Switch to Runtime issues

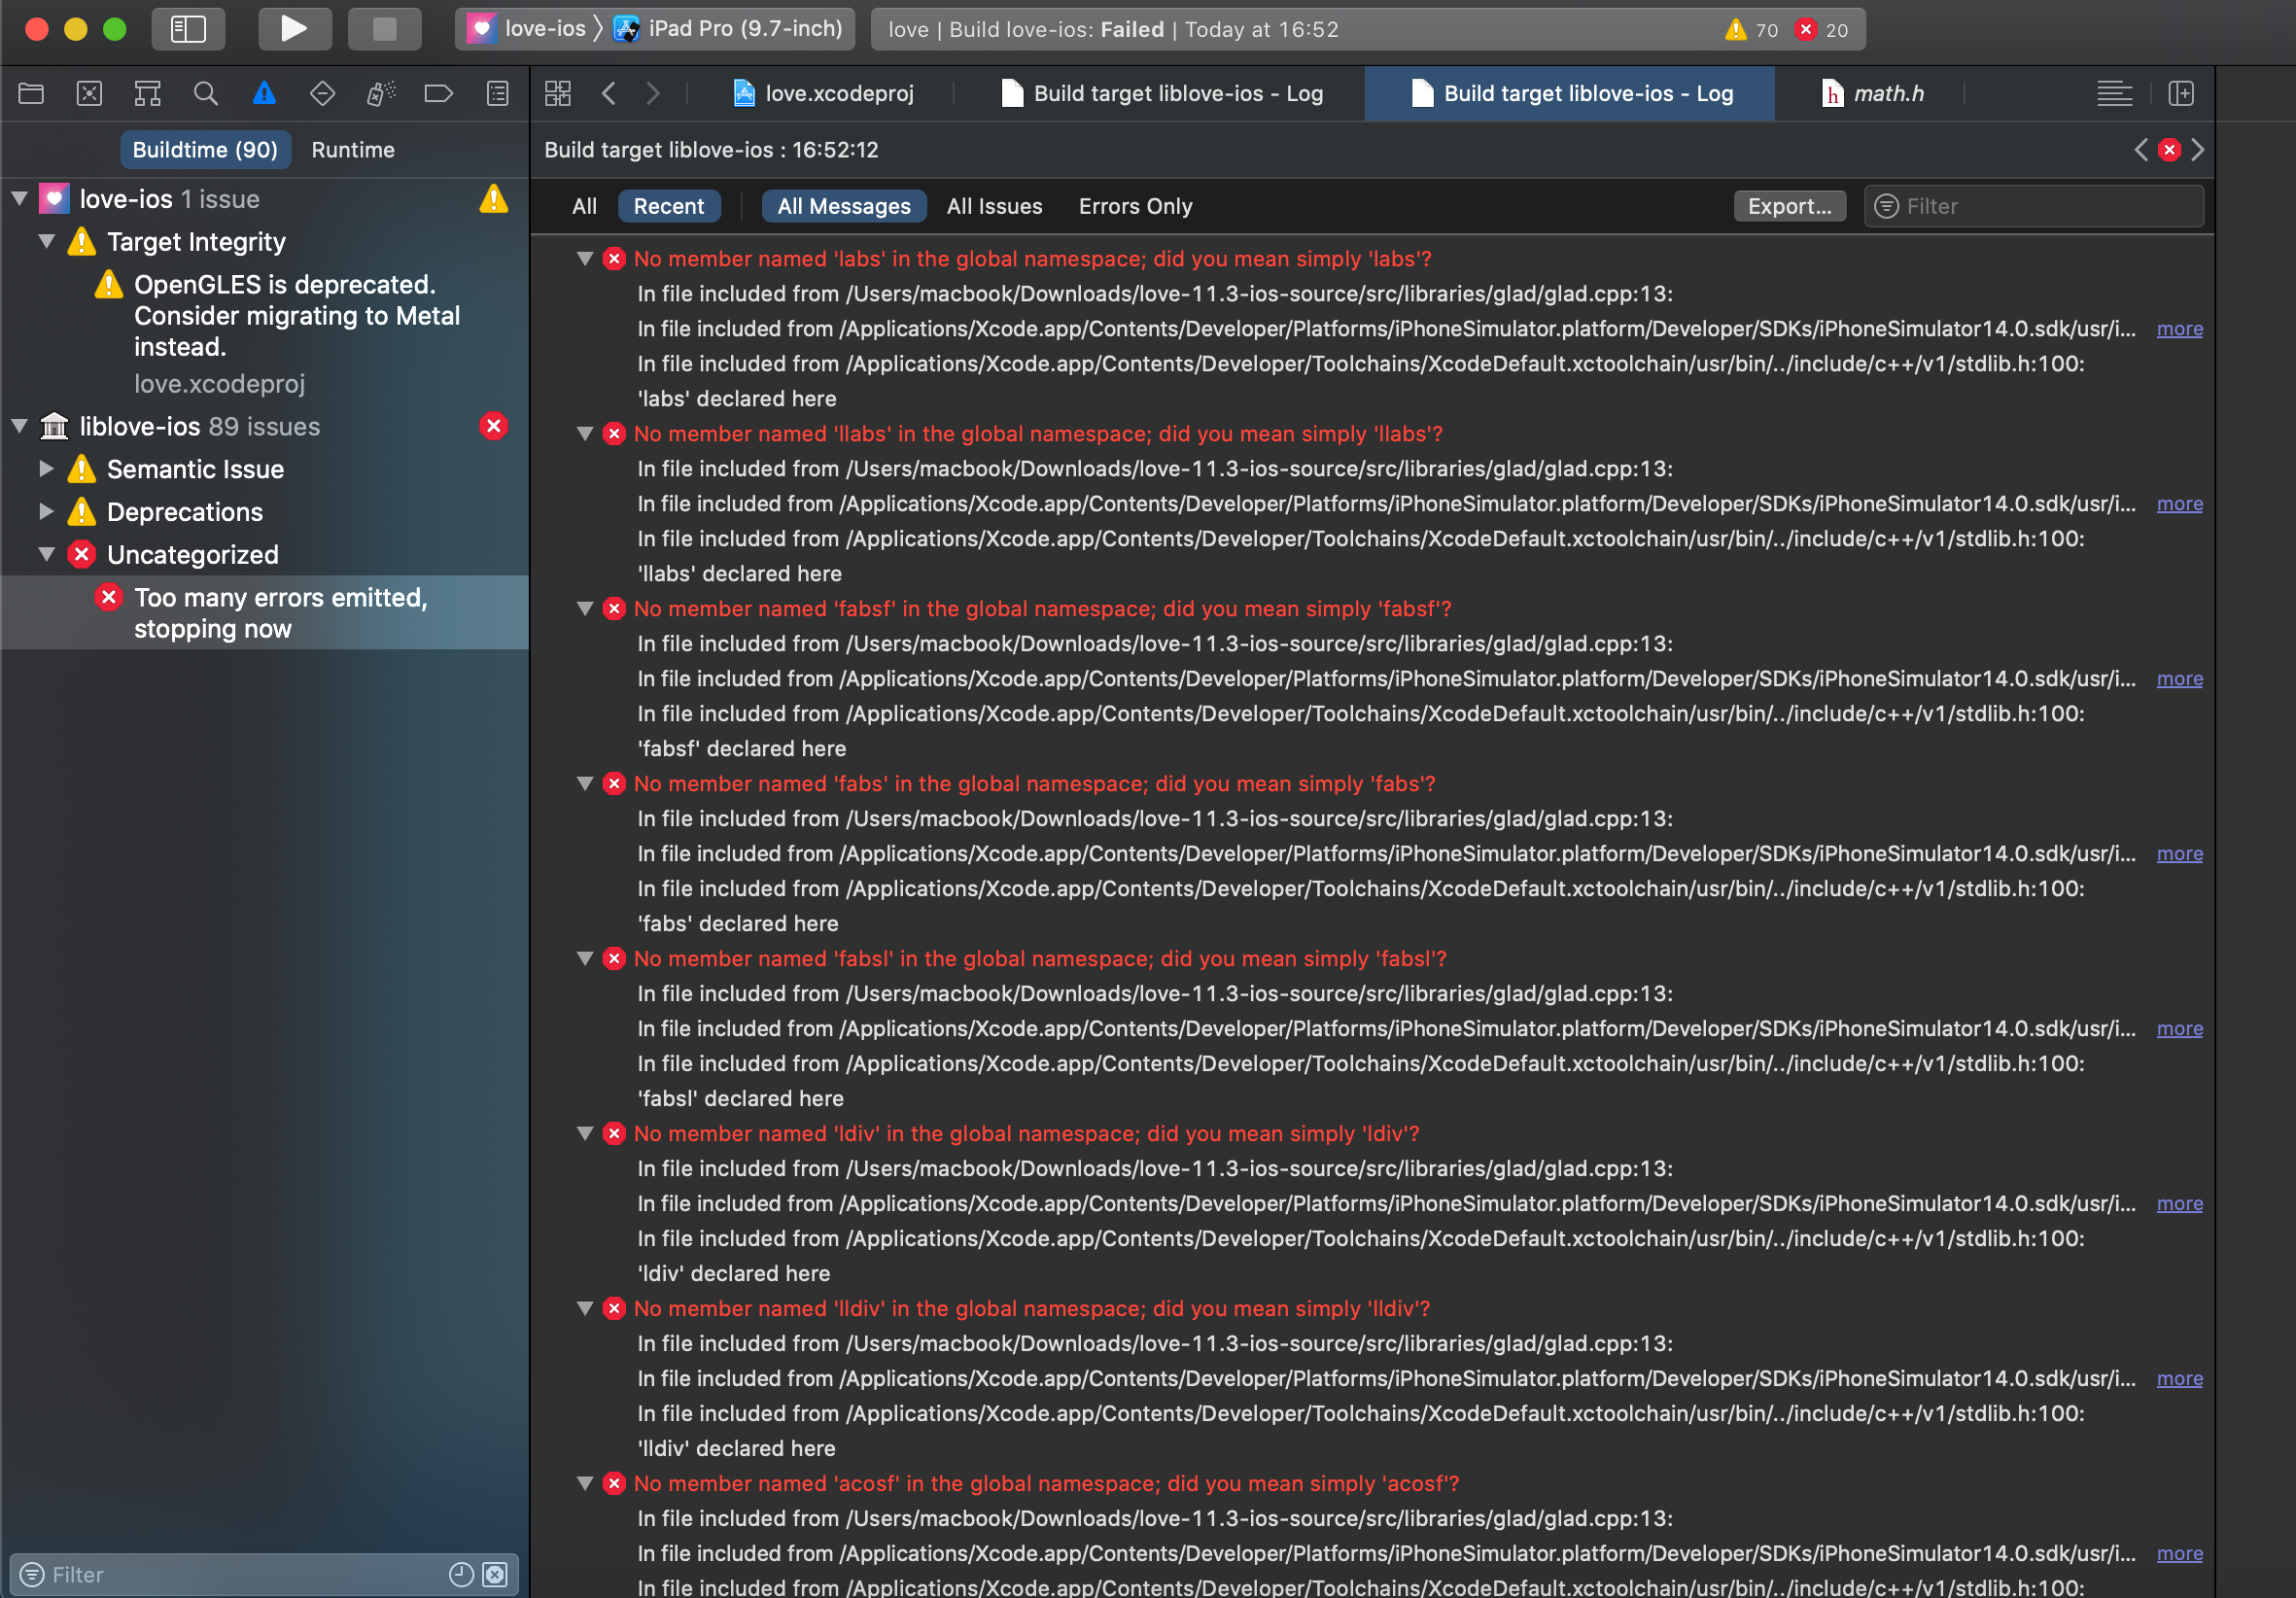click(353, 150)
